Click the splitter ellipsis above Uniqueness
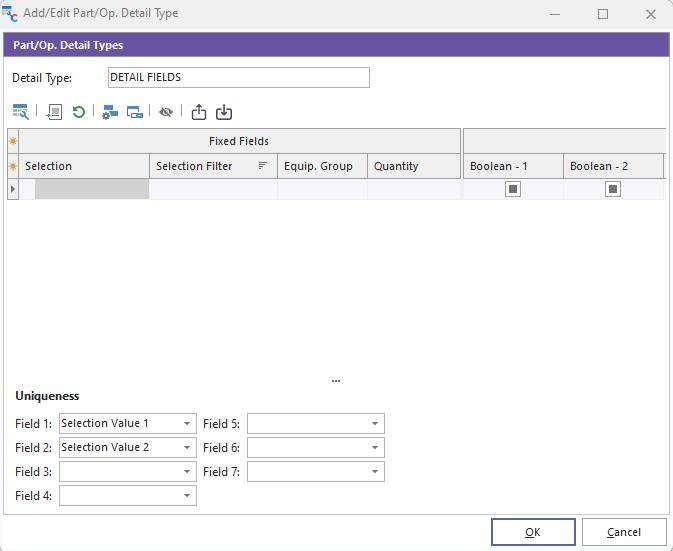 point(336,380)
